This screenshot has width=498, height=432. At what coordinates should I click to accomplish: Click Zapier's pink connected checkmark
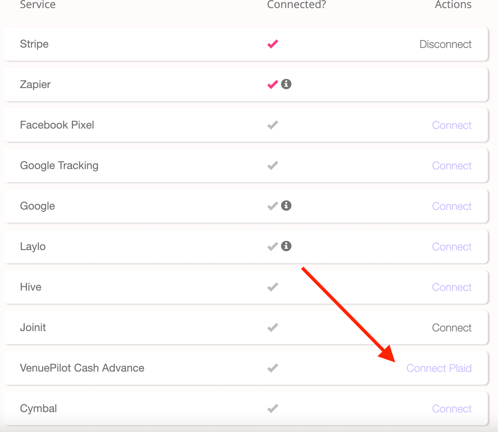click(x=273, y=84)
